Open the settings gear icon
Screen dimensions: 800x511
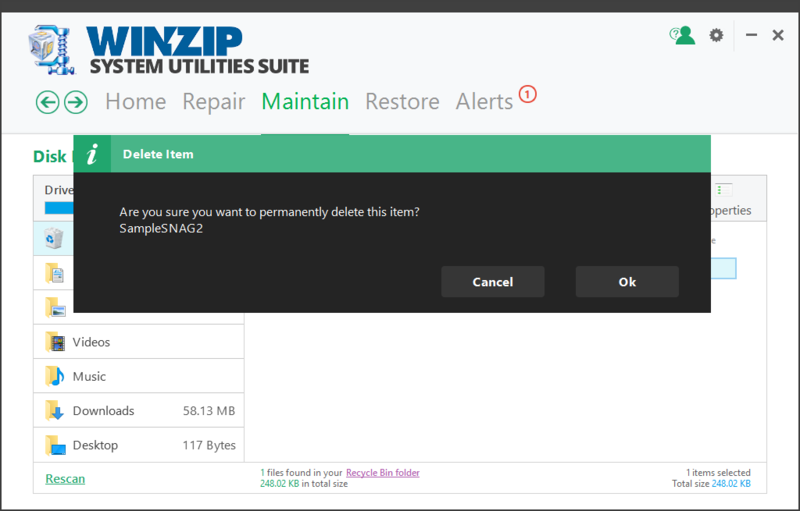(716, 35)
